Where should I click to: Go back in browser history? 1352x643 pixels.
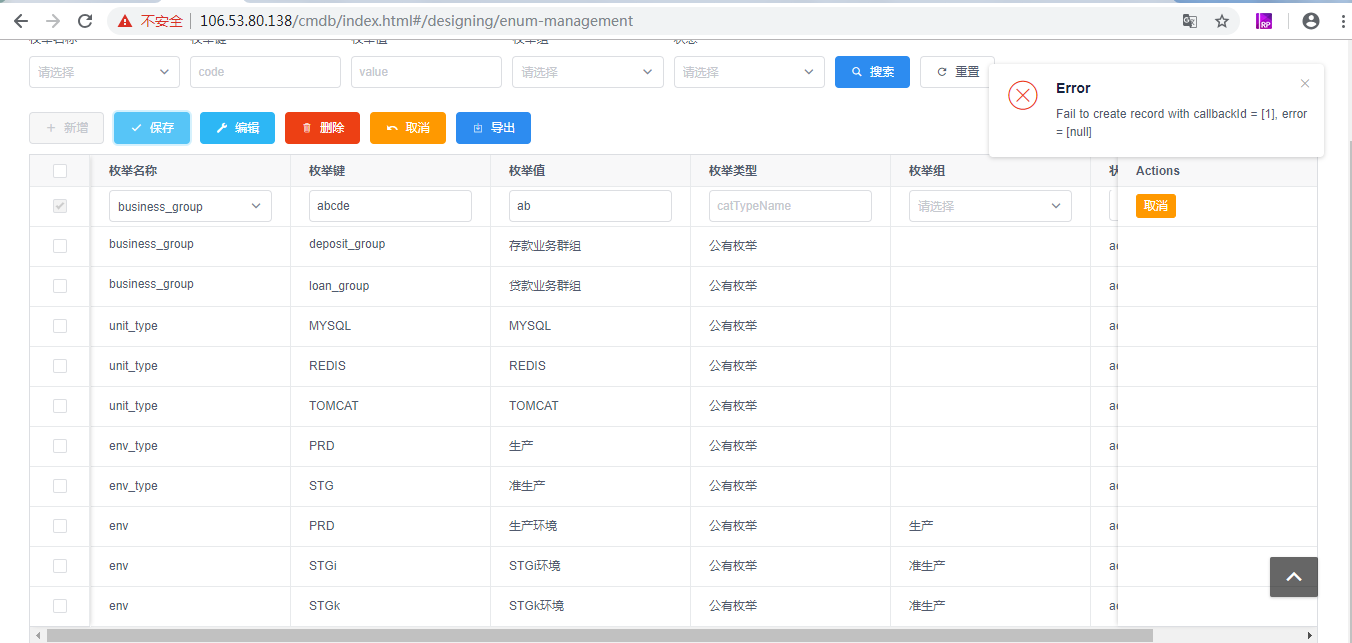(21, 20)
